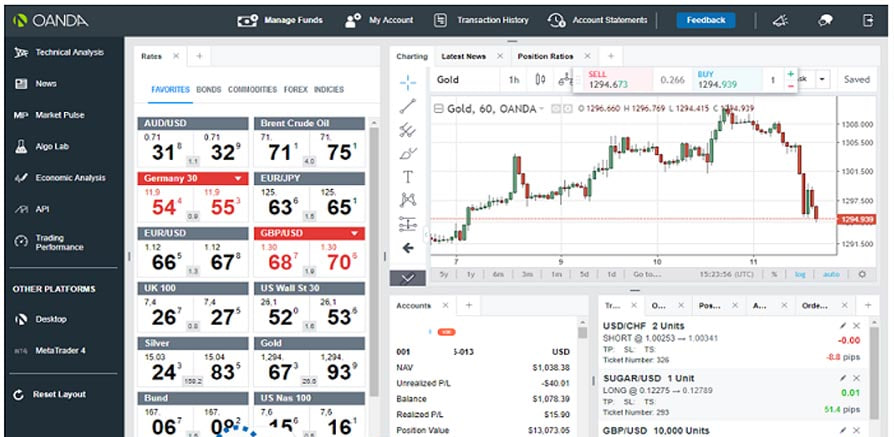Toggle the log scale on the chart
This screenshot has width=894, height=437.
point(800,274)
